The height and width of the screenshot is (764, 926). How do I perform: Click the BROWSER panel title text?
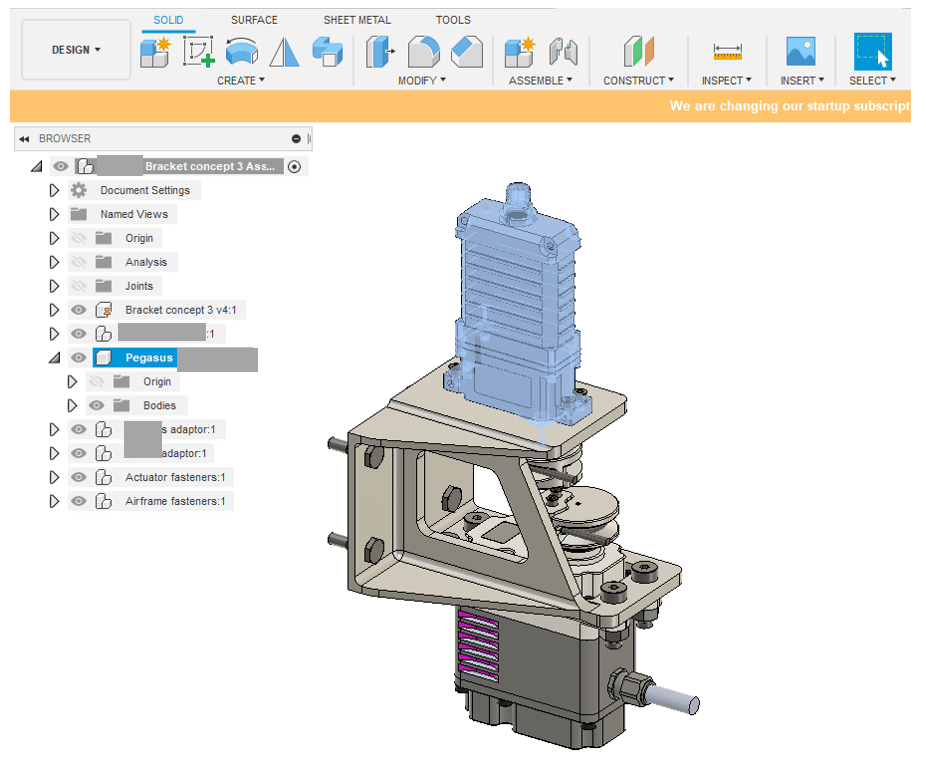click(x=65, y=139)
